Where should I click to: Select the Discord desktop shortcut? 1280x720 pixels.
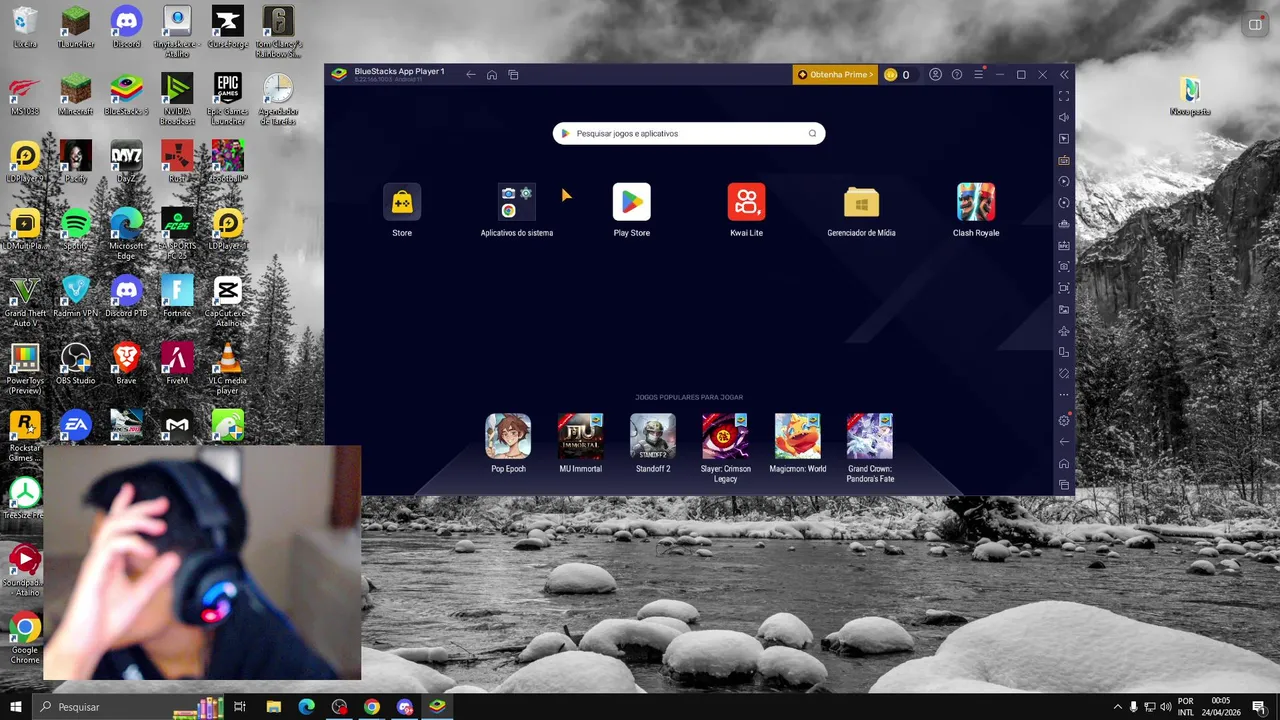[x=126, y=28]
